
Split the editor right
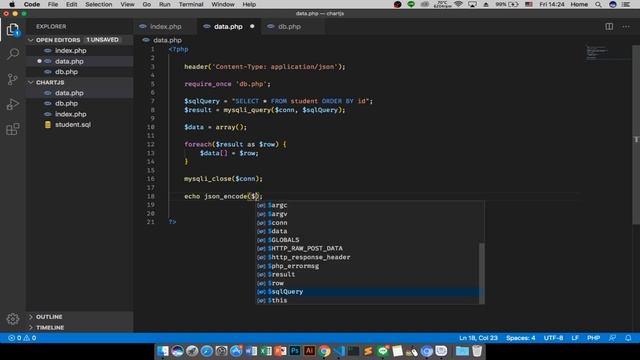click(609, 27)
